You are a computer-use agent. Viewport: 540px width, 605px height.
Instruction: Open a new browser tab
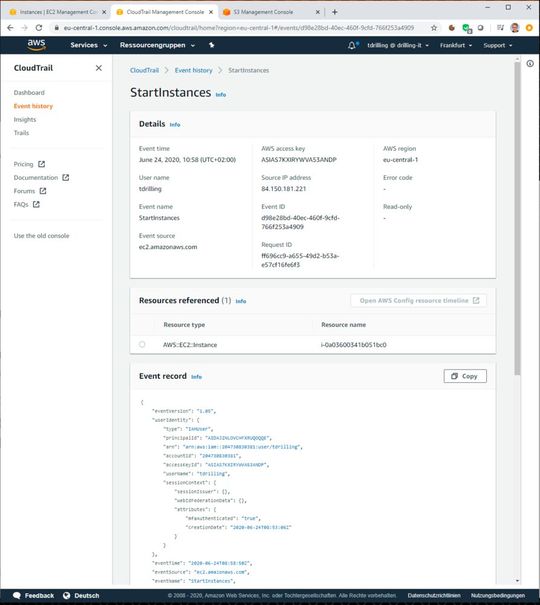click(334, 12)
